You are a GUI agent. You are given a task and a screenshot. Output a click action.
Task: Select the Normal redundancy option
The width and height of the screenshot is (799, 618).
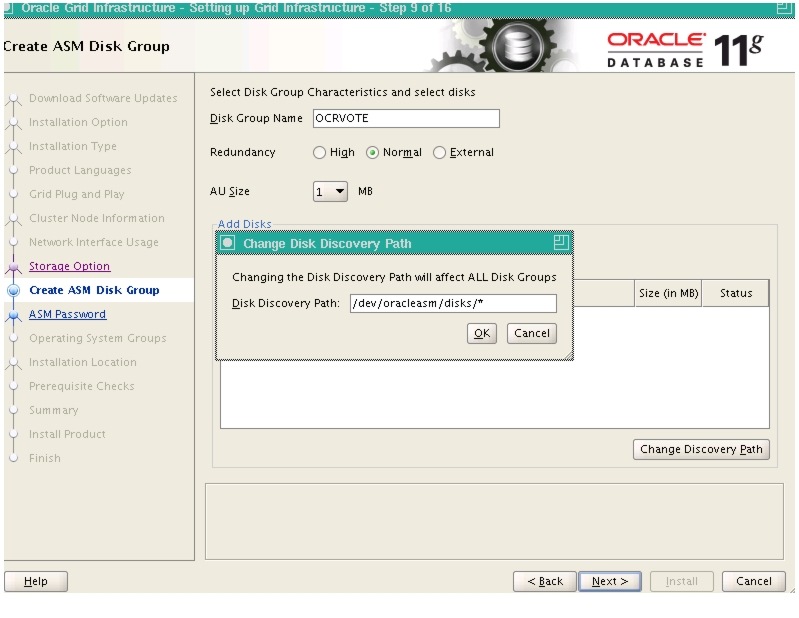372,152
